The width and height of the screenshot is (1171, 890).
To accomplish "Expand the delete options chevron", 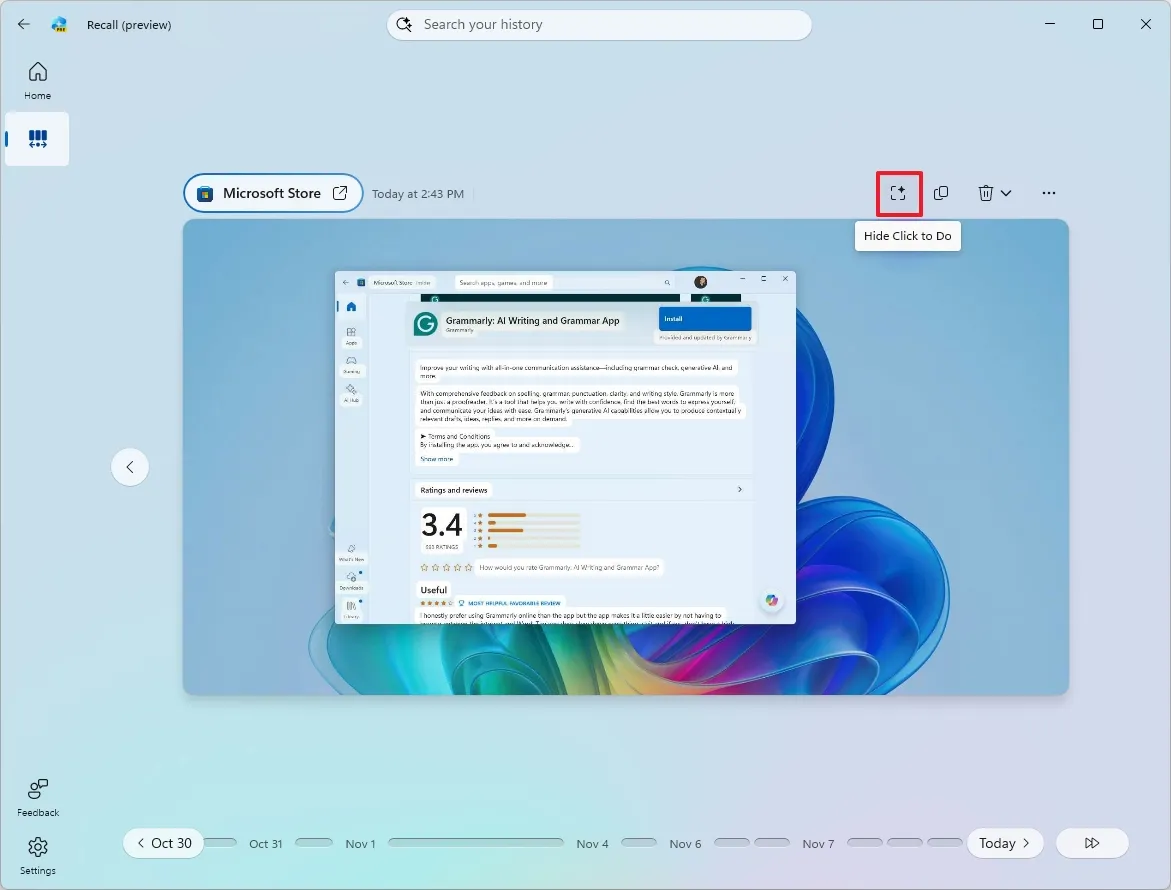I will pos(1008,193).
